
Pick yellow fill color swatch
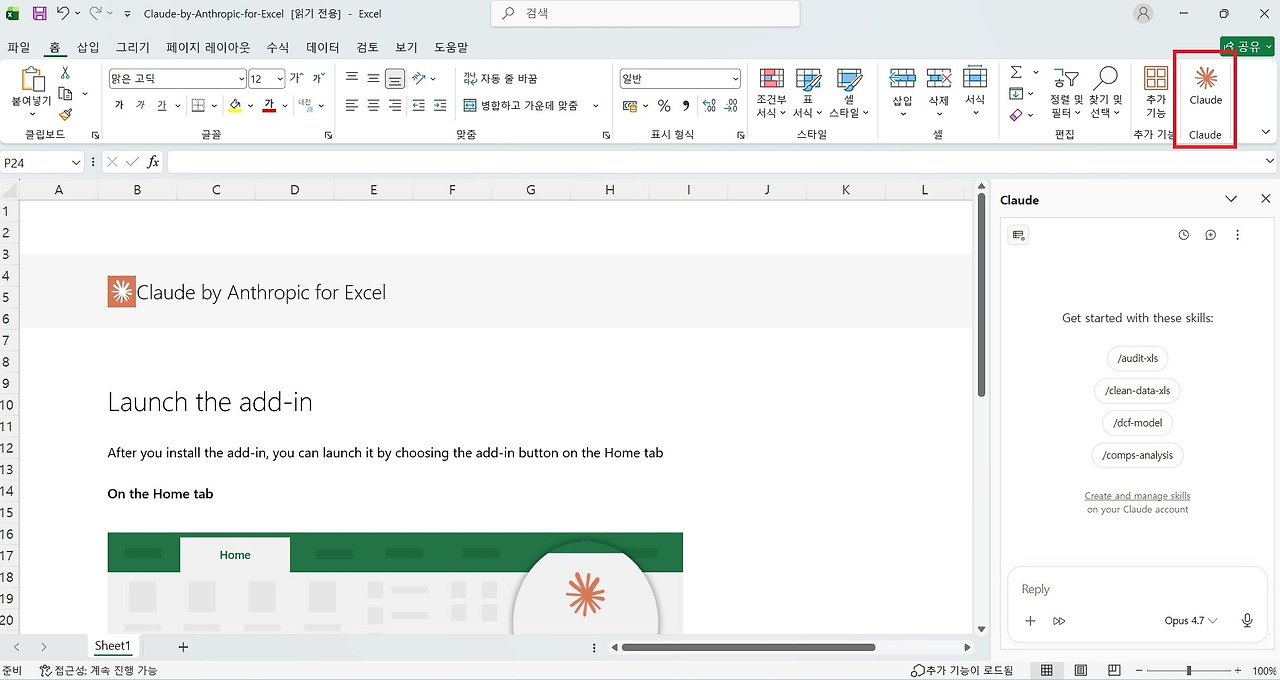tap(235, 105)
